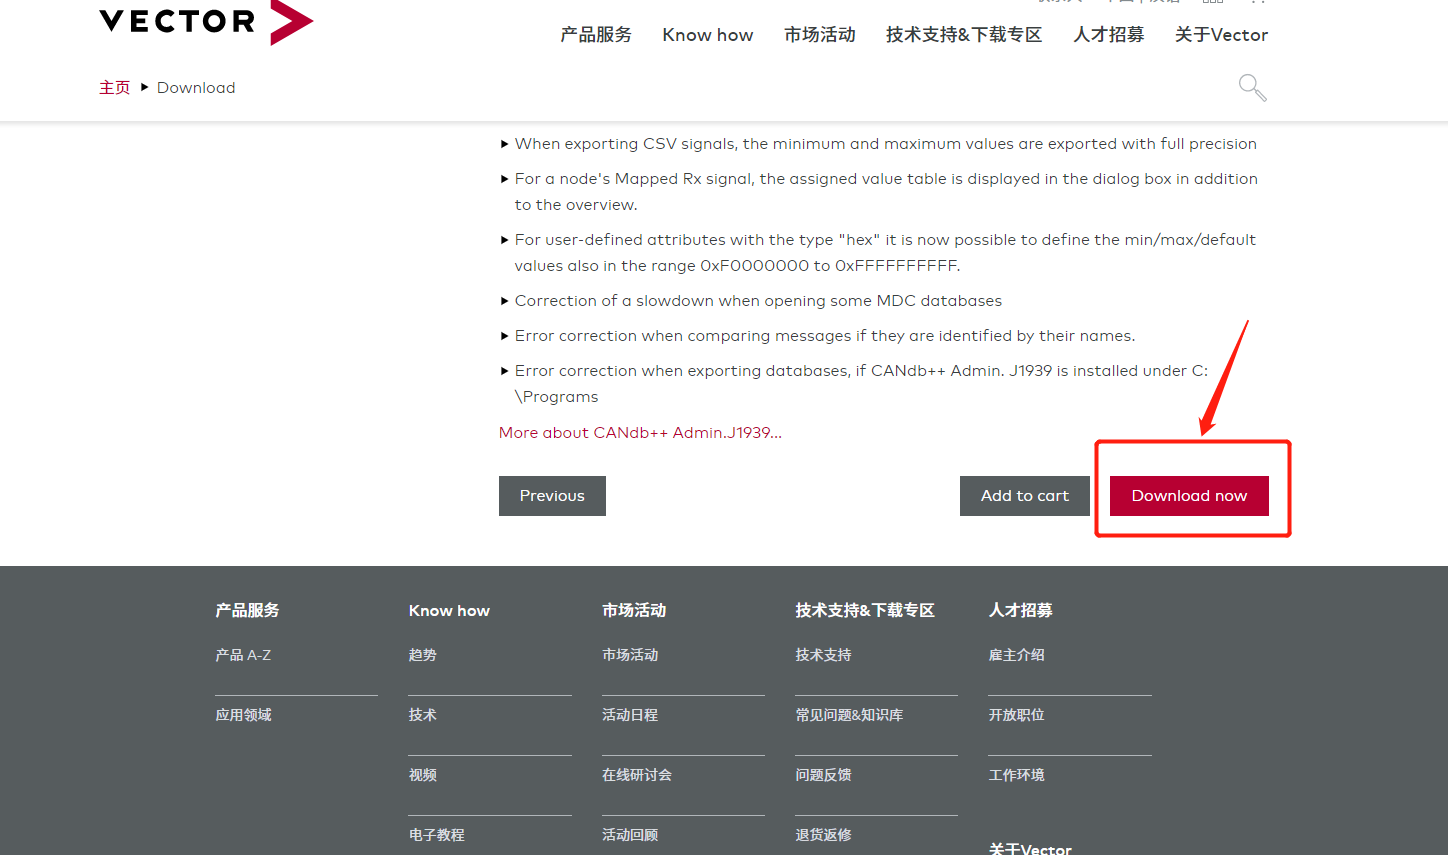Open the 产品 A-Z footer link
Screen dimensions: 1448x855
243,654
